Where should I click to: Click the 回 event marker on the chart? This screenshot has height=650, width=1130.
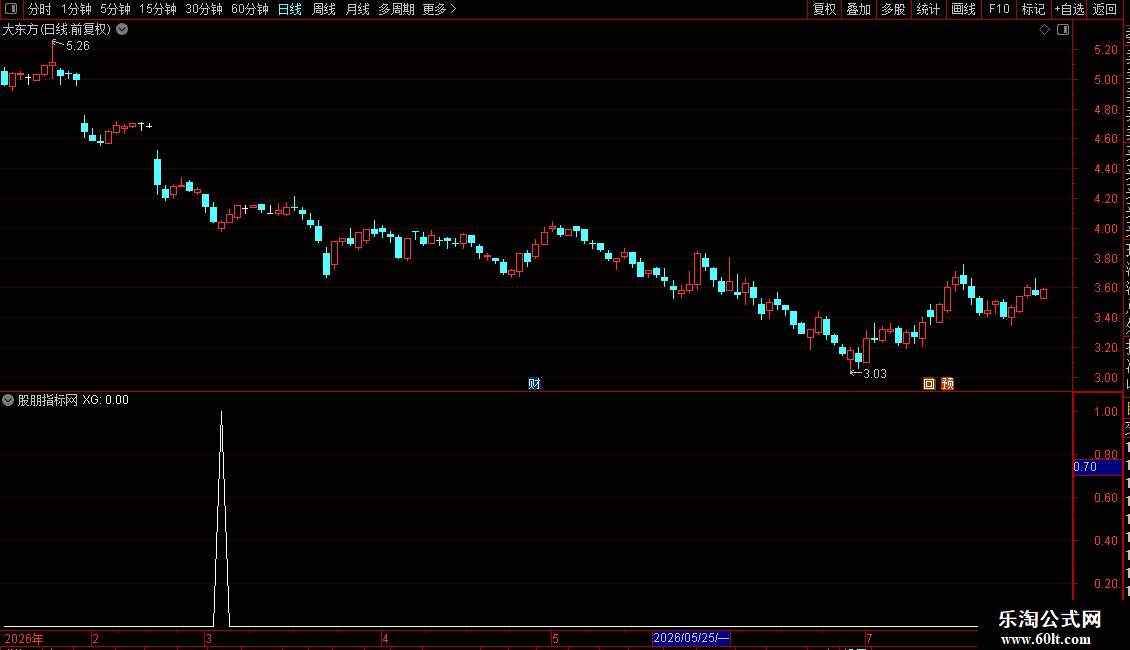click(929, 384)
